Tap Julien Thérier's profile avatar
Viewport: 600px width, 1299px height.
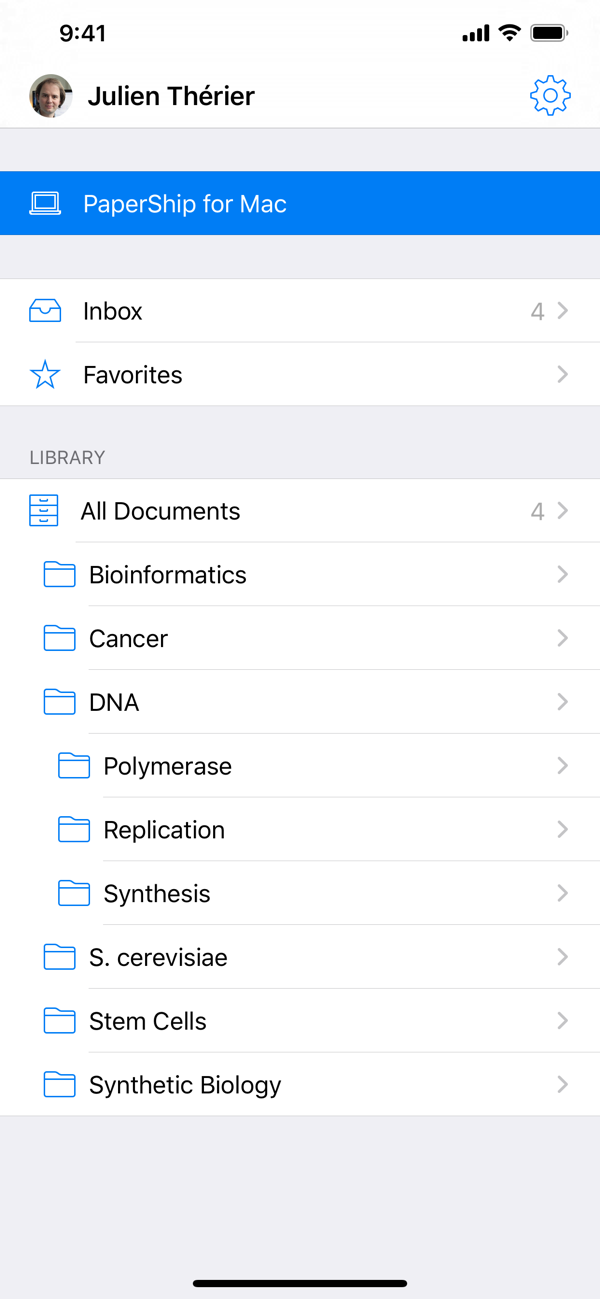pos(51,96)
